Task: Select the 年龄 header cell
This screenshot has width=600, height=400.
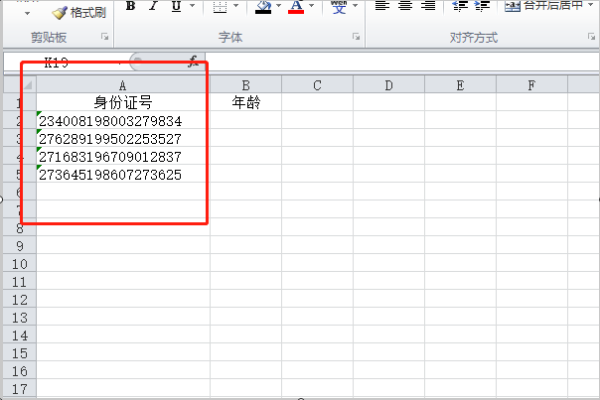Action: [246, 102]
